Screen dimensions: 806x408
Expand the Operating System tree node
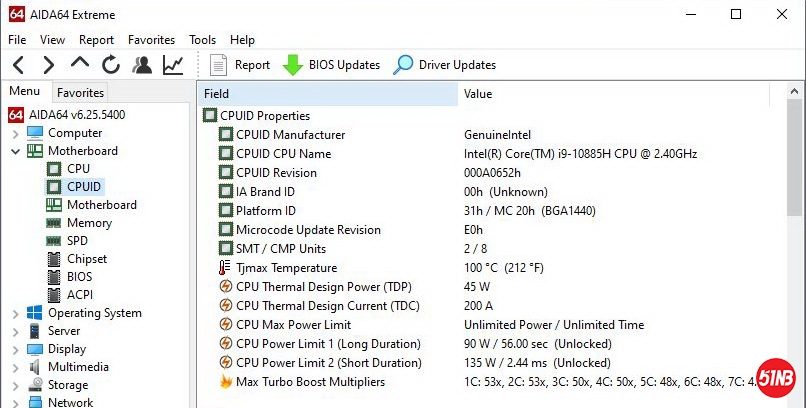click(15, 314)
